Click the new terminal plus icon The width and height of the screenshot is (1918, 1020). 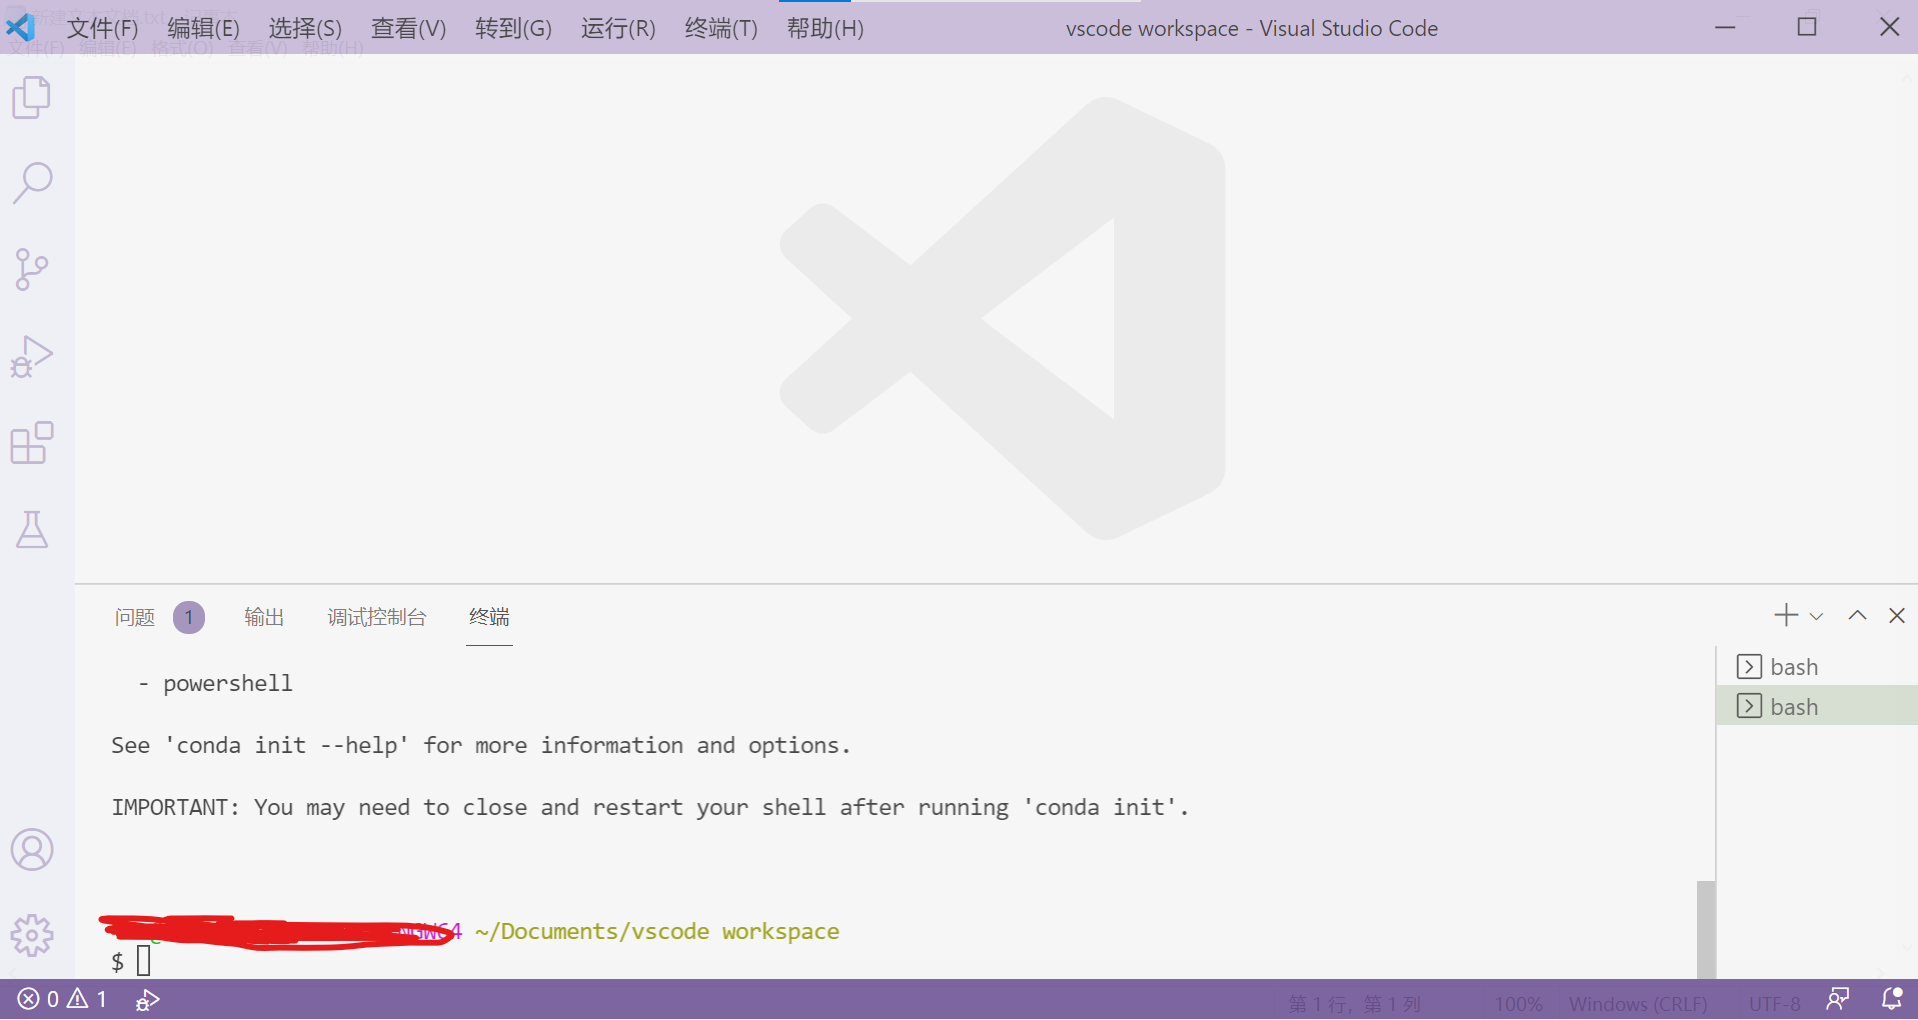(1786, 615)
